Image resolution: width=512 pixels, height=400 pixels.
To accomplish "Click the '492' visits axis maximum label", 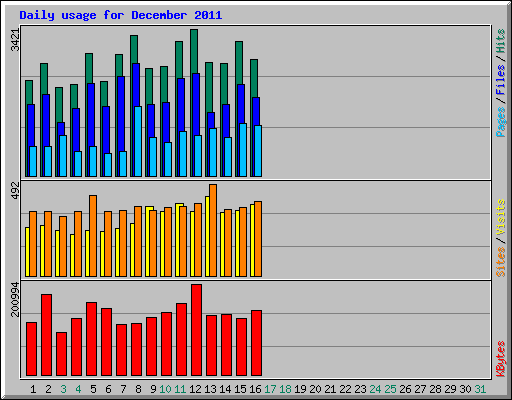I will coord(15,191).
